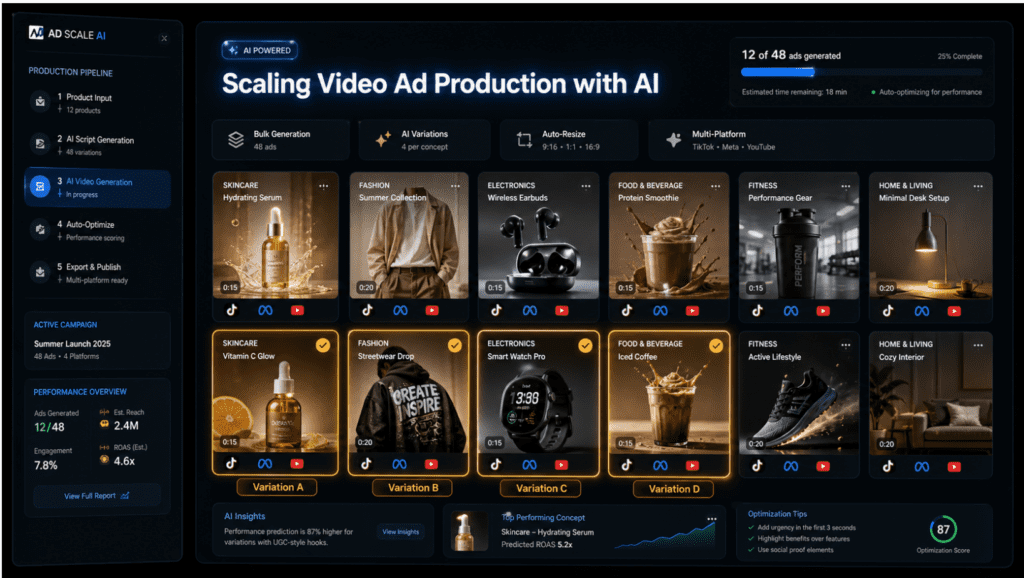Viewport: 1024px width, 578px height.
Task: Open more options on Hydrating Serum card
Action: point(323,186)
